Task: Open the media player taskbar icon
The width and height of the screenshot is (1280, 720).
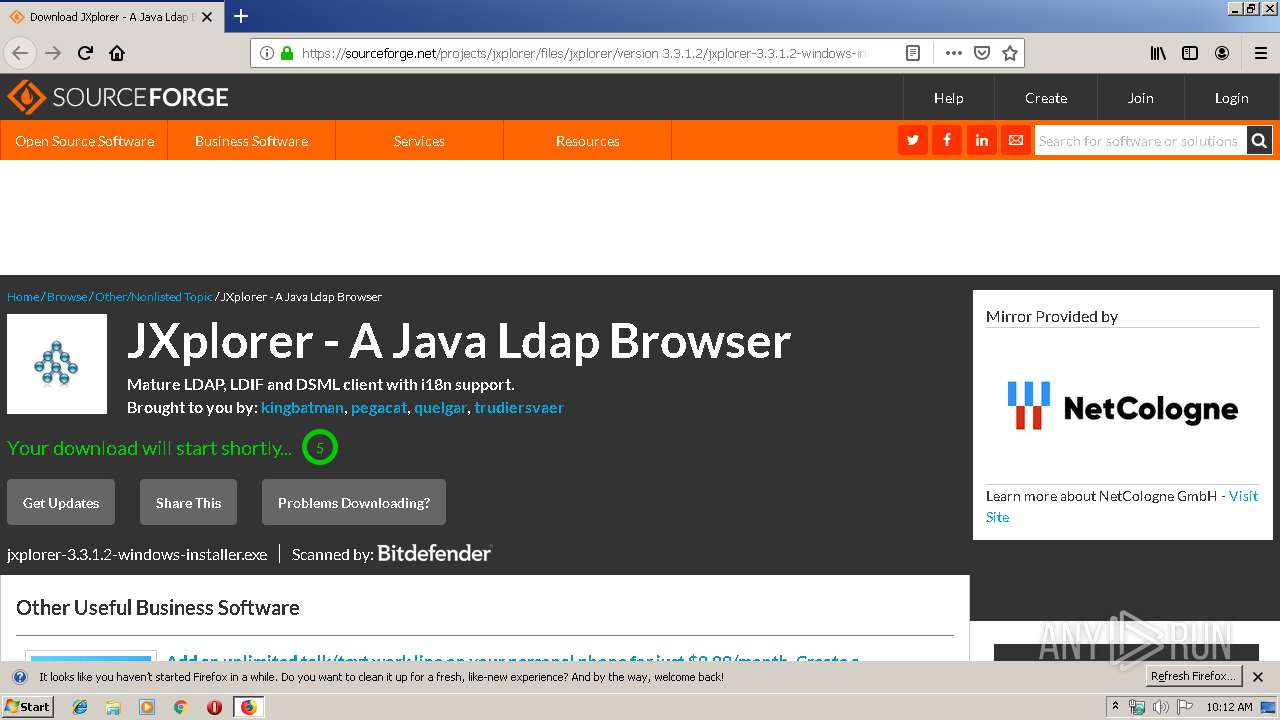Action: [x=147, y=707]
